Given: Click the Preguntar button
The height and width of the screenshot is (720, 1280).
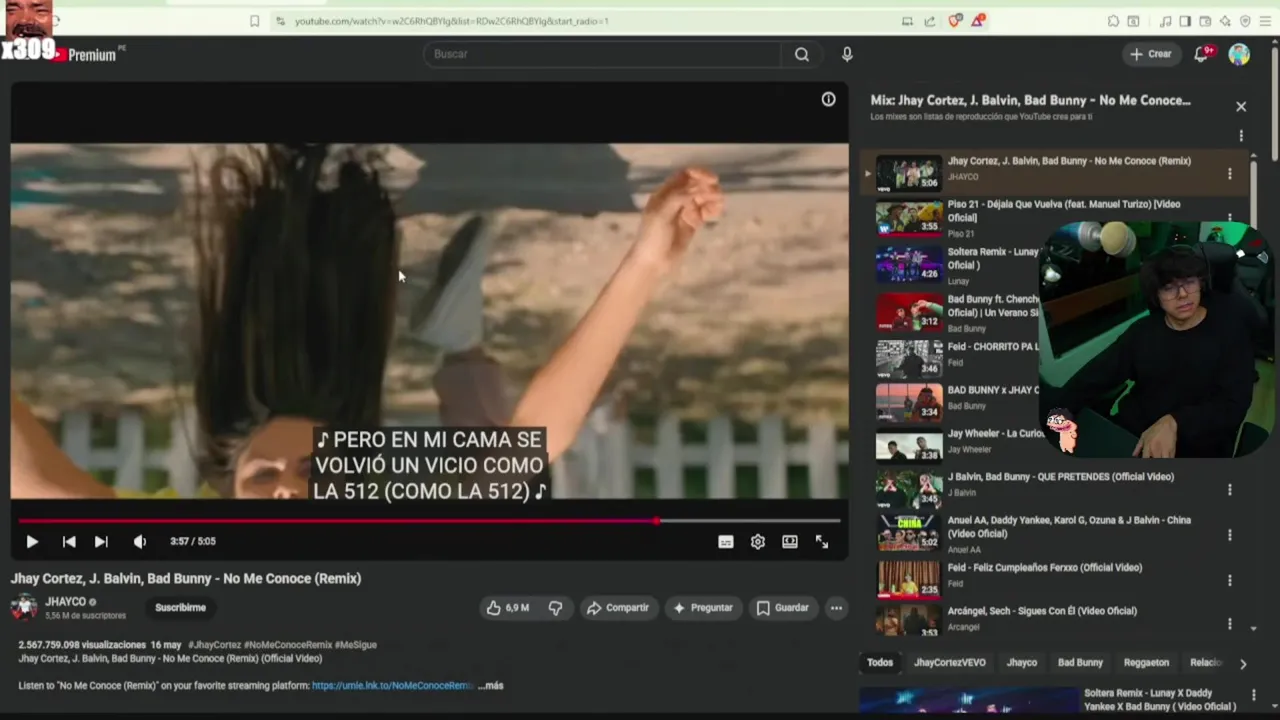Looking at the screenshot, I should tap(704, 607).
